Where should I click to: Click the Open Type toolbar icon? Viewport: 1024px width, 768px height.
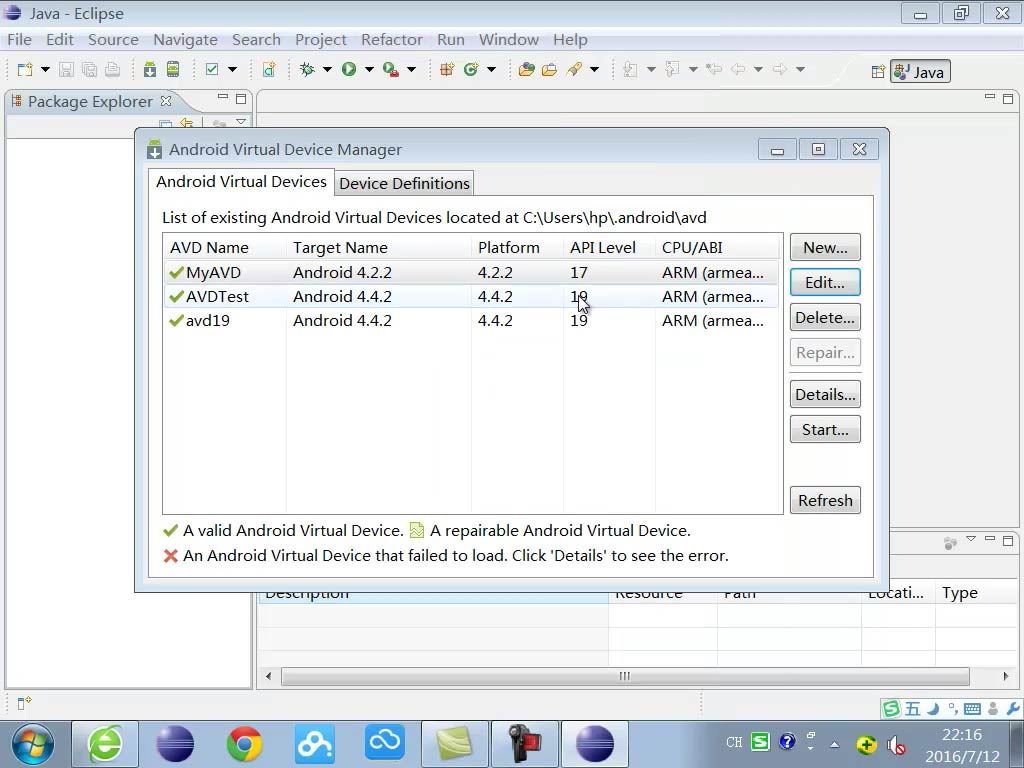[x=526, y=69]
